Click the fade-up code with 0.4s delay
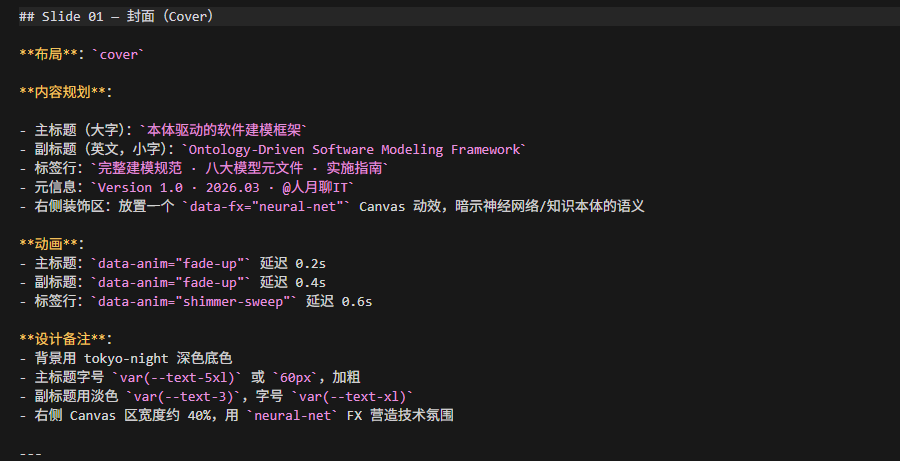The width and height of the screenshot is (900, 461). 171,282
